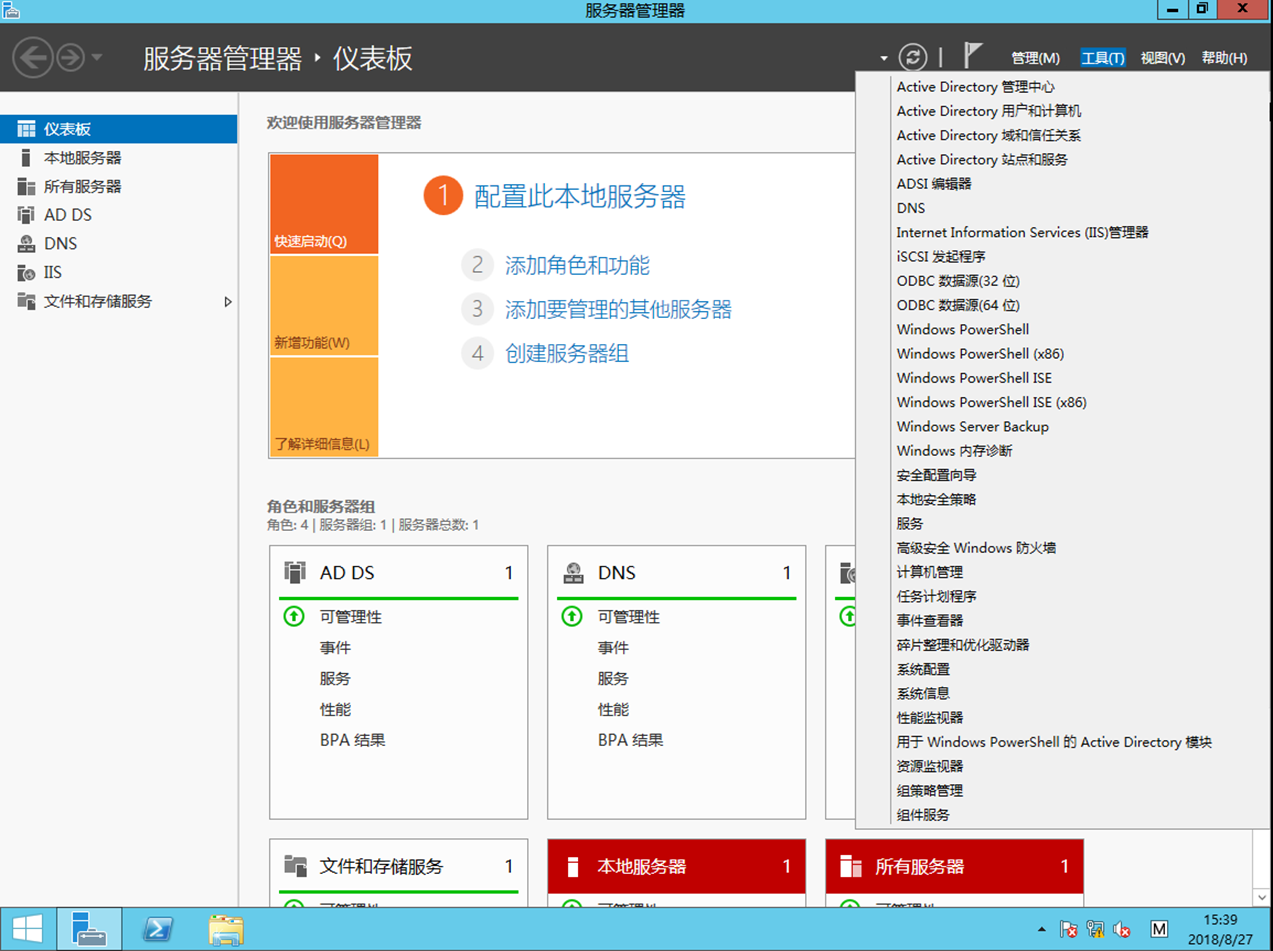Select the 仪表板 icon in the sidebar
1273x951 pixels.
[x=26, y=129]
